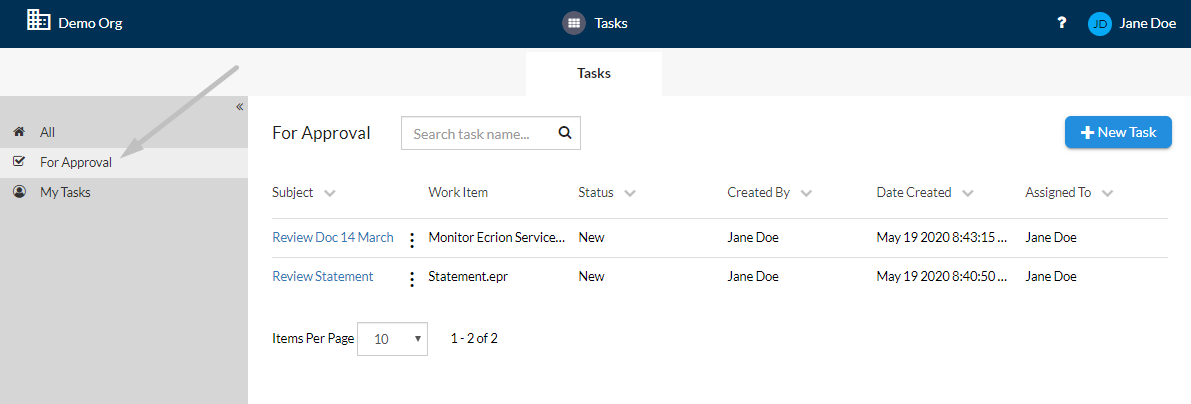This screenshot has height=404, width=1191.
Task: Click the May 19 2020 8:40:50 date cell
Action: [x=942, y=276]
